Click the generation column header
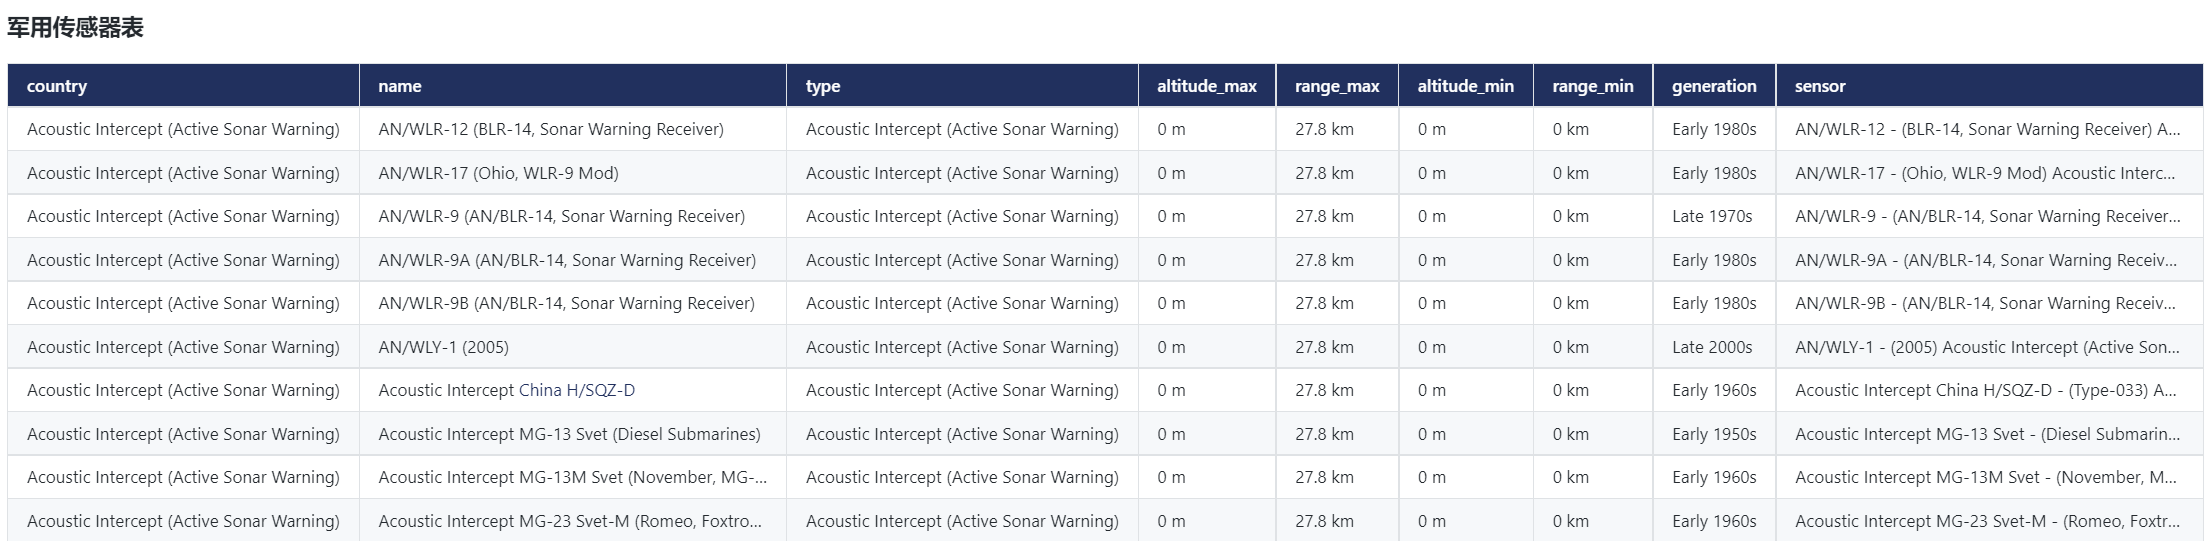The width and height of the screenshot is (2204, 541). pos(1713,86)
